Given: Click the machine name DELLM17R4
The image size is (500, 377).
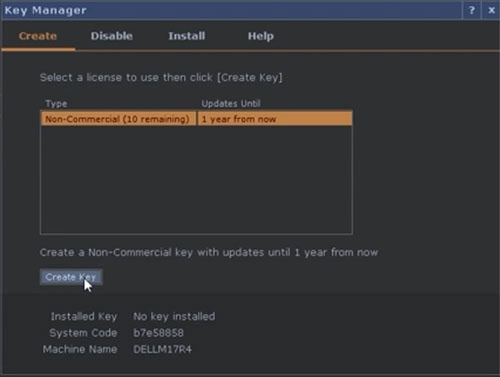Looking at the screenshot, I should click(x=162, y=349).
